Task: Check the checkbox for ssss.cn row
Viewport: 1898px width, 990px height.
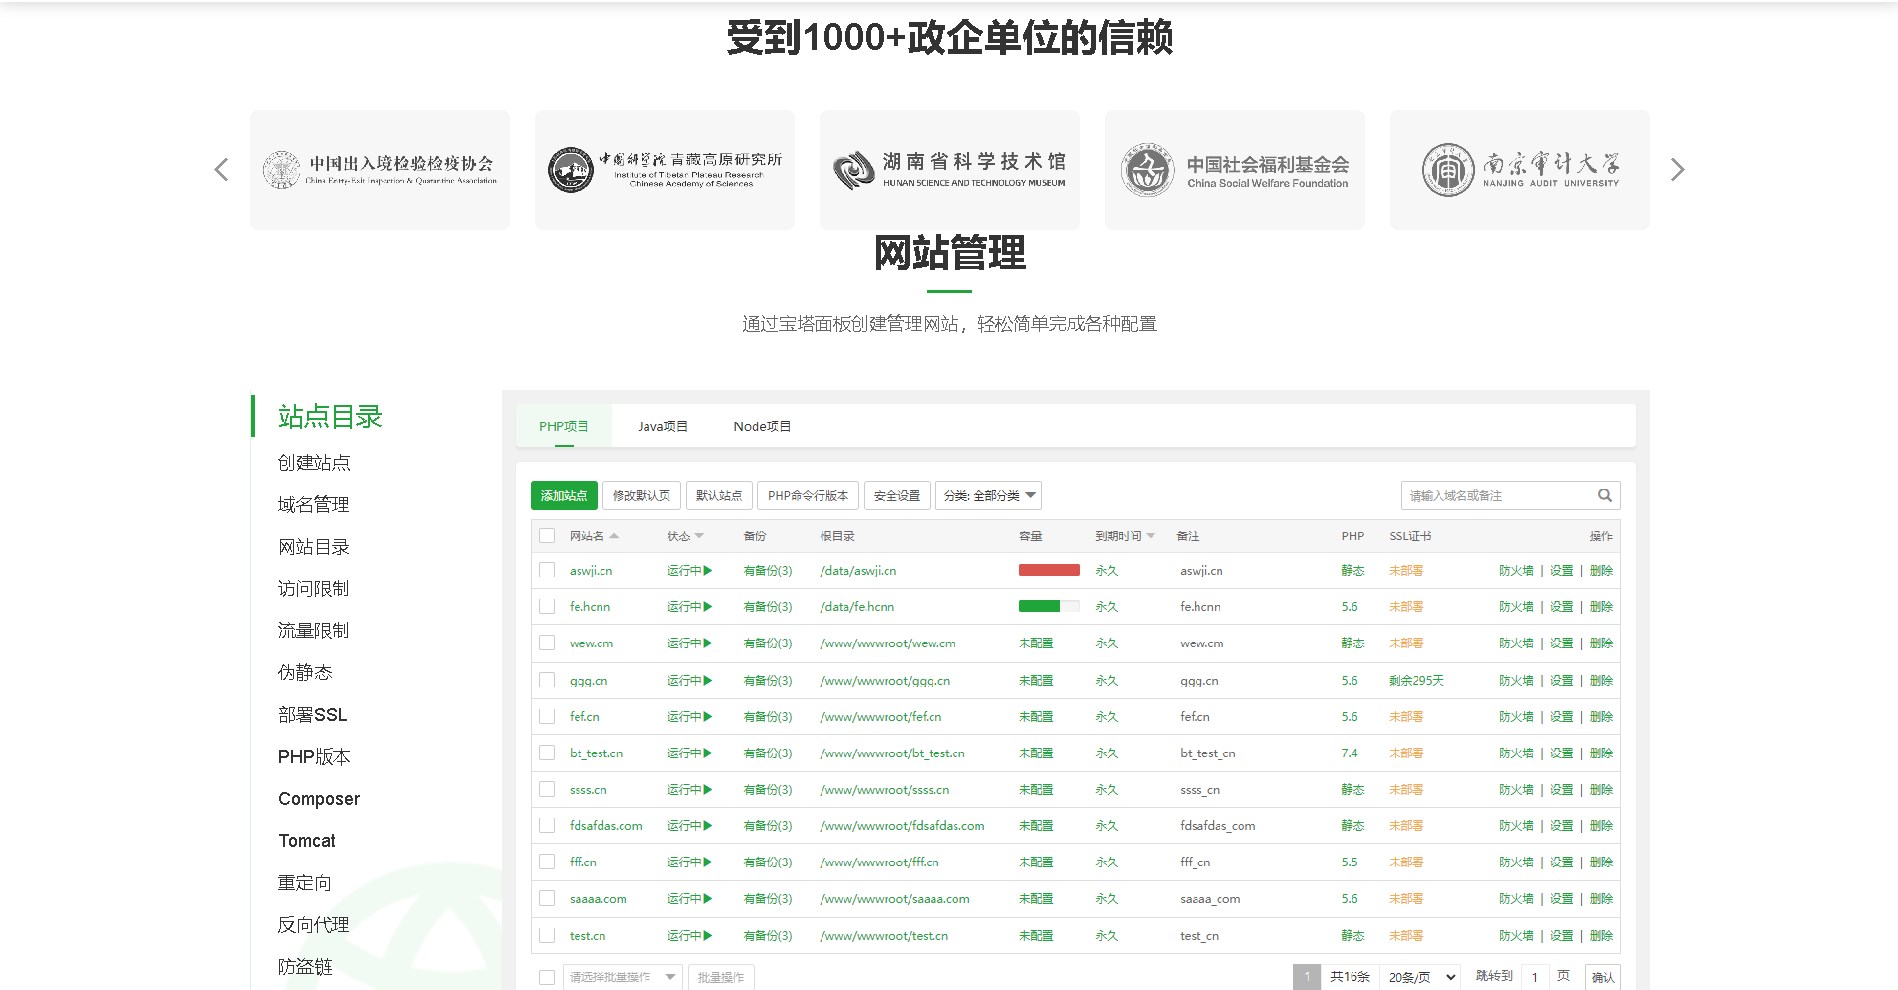Action: (x=547, y=789)
